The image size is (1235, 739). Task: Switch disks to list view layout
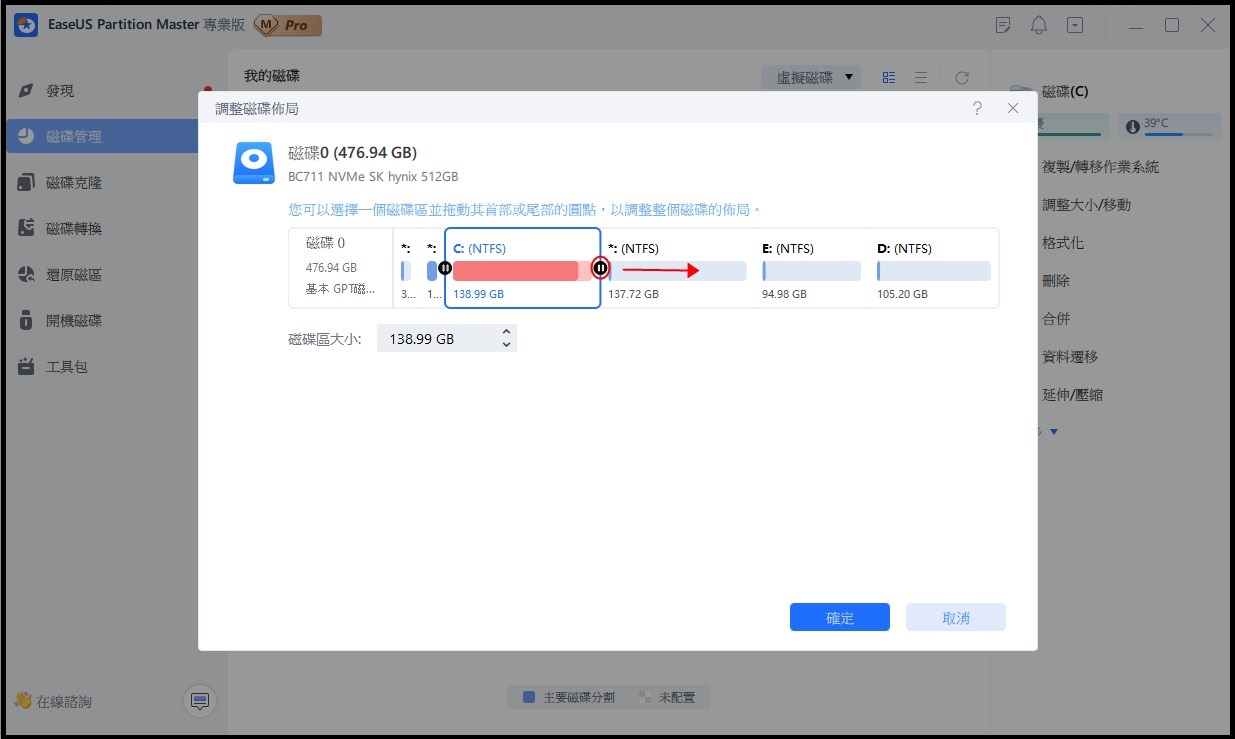pos(920,76)
